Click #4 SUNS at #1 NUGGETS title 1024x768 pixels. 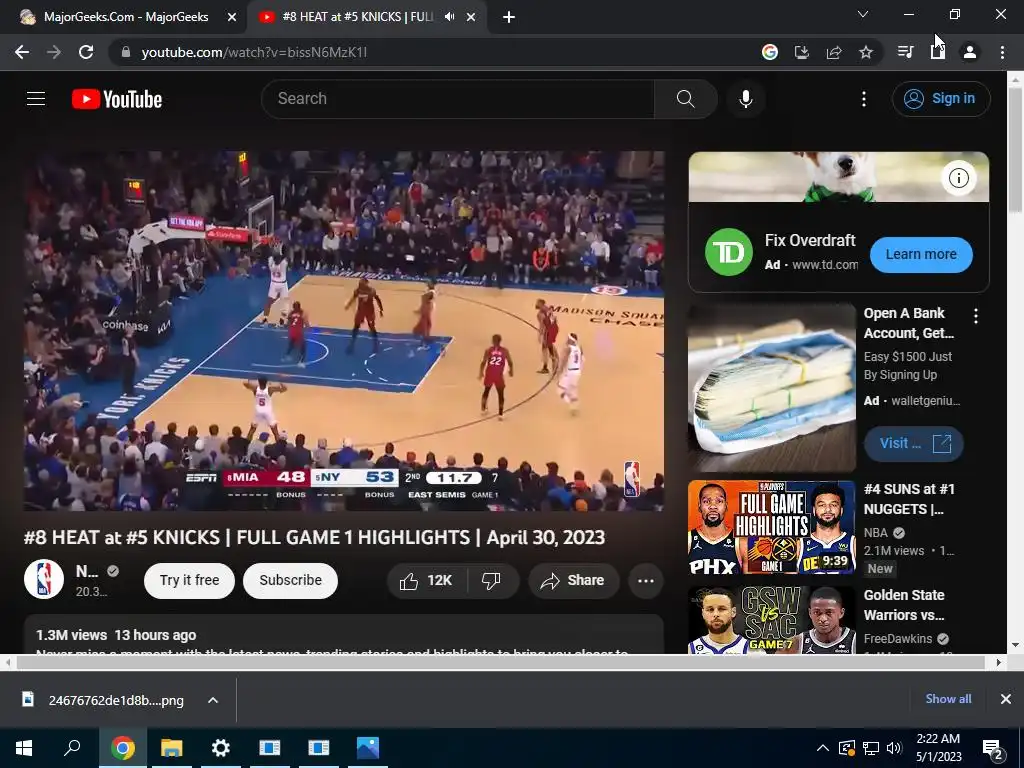[x=908, y=499]
